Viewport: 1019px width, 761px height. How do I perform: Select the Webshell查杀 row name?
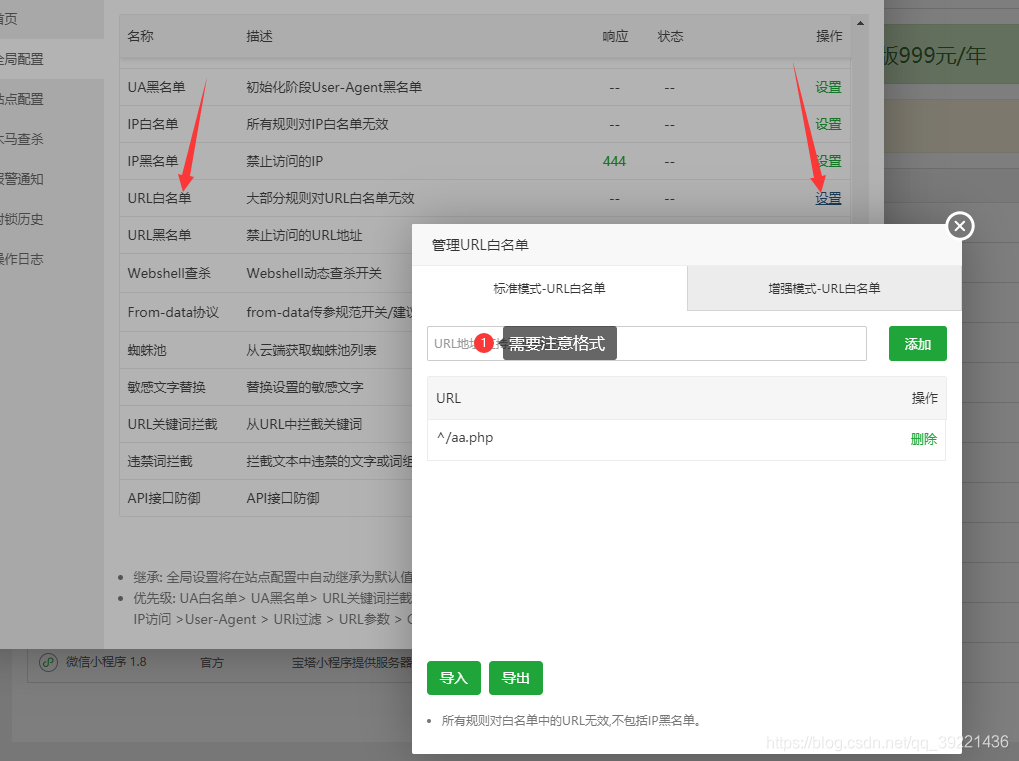(x=169, y=273)
